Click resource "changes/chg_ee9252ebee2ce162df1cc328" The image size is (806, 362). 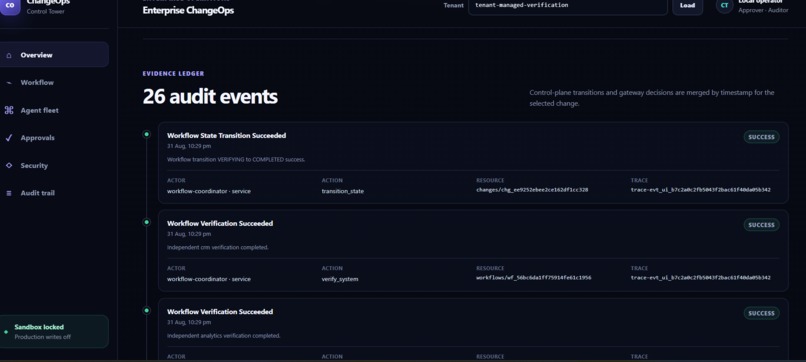coord(532,190)
